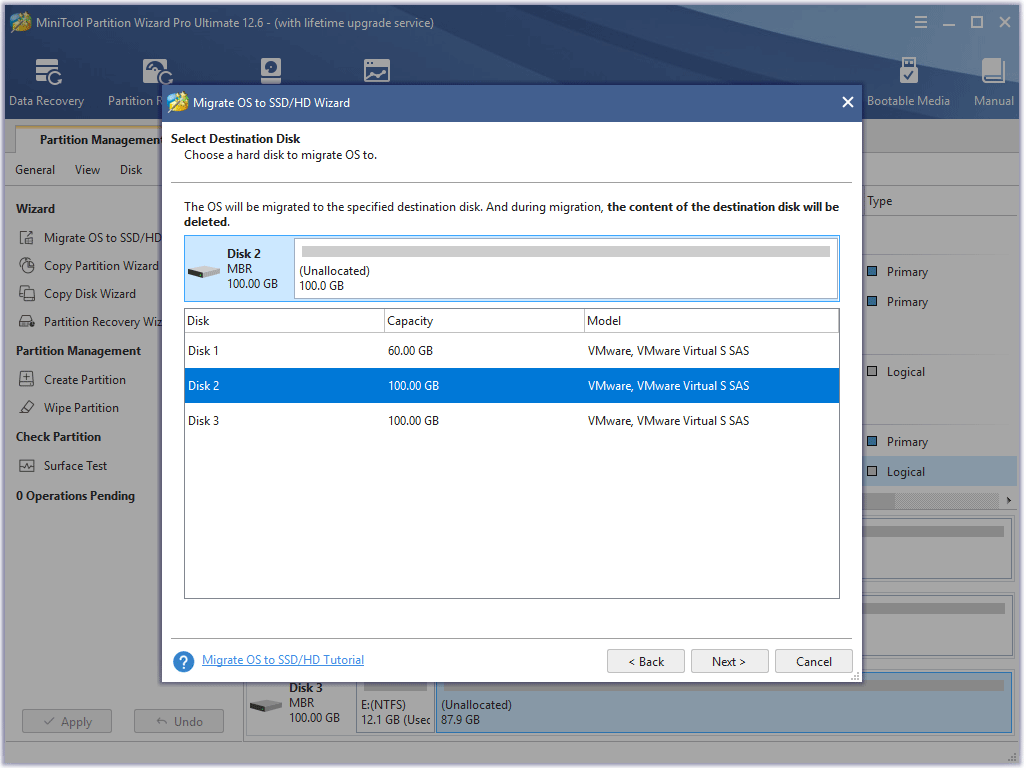Click Surface Test entry
This screenshot has height=770, width=1026.
pos(75,466)
